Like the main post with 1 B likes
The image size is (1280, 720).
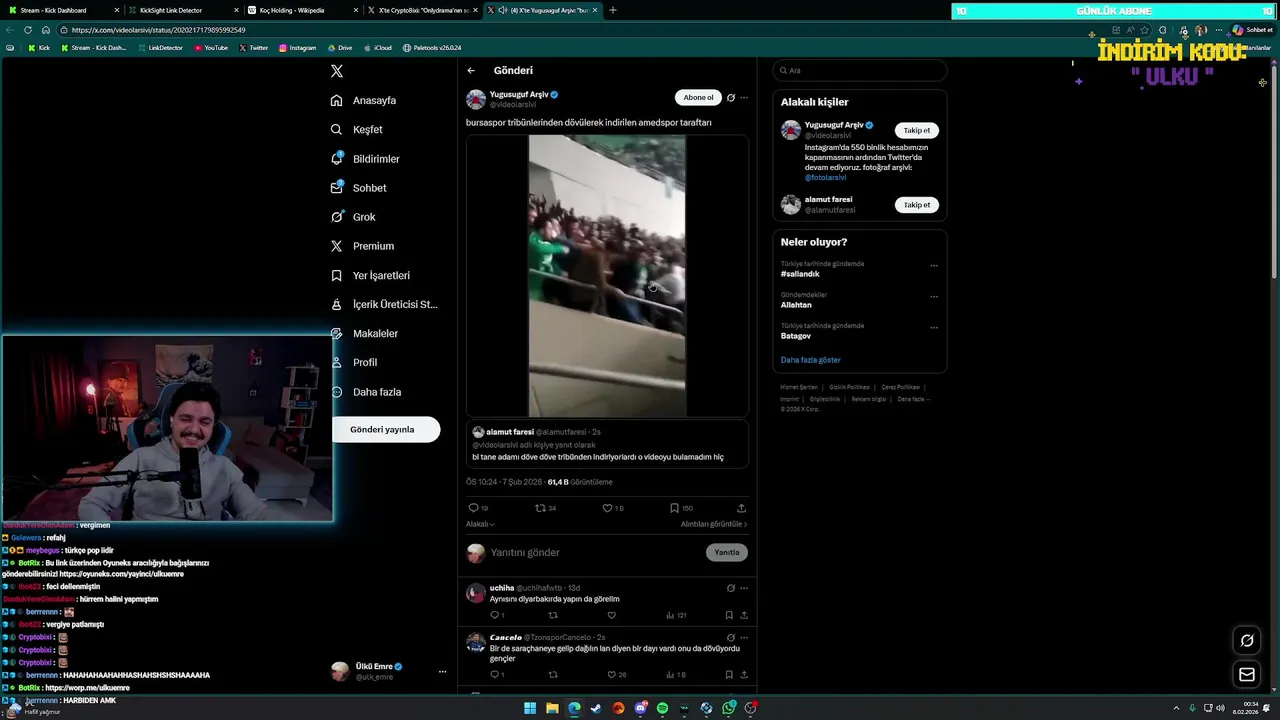pos(613,508)
